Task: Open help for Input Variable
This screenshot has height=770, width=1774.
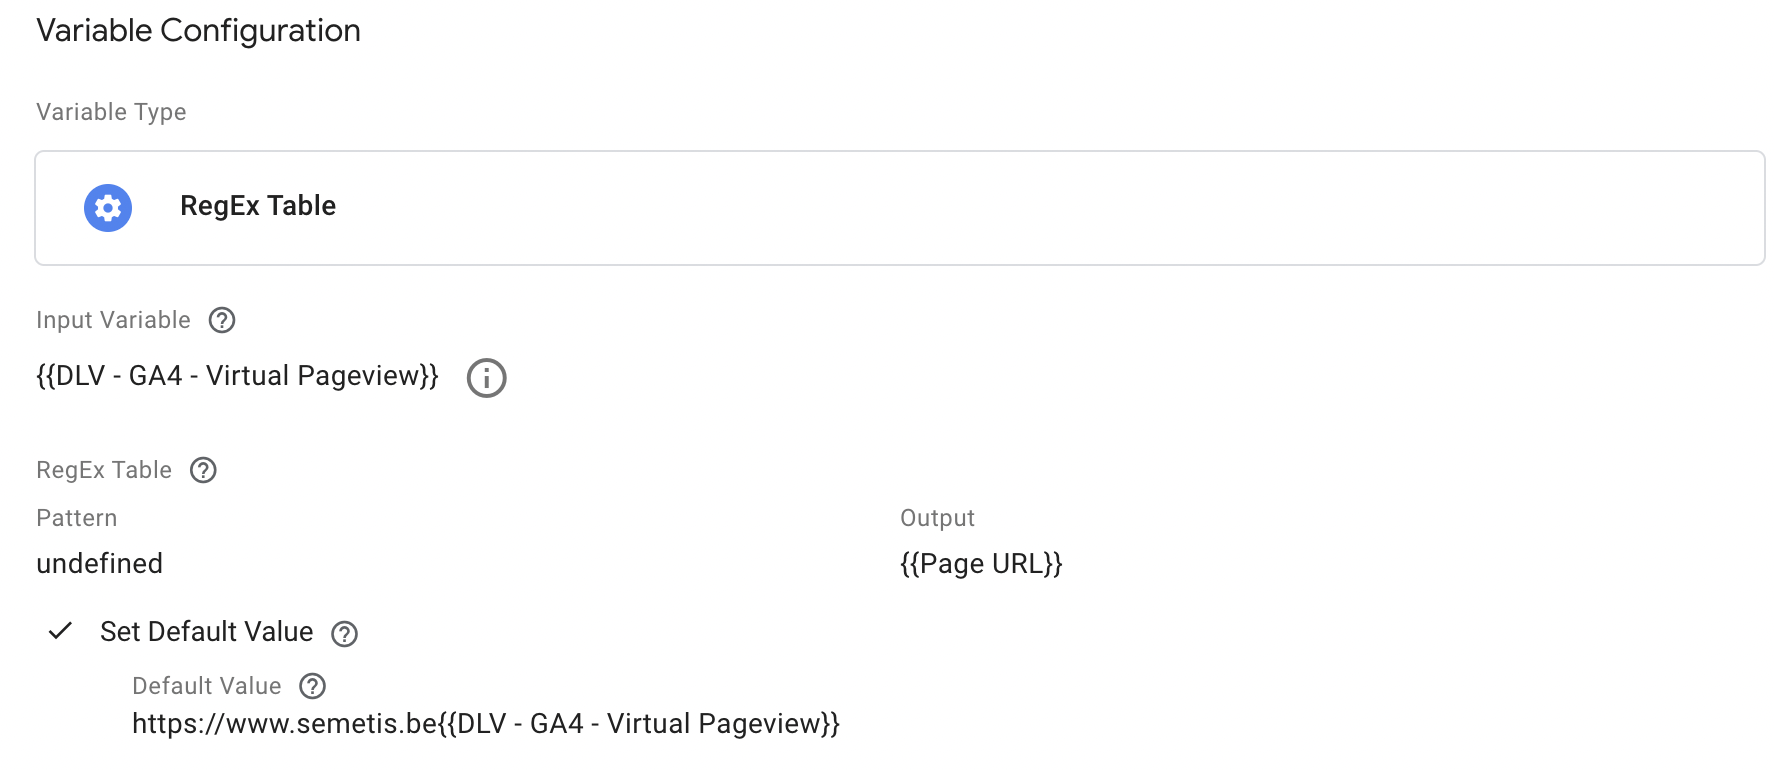Action: [222, 320]
